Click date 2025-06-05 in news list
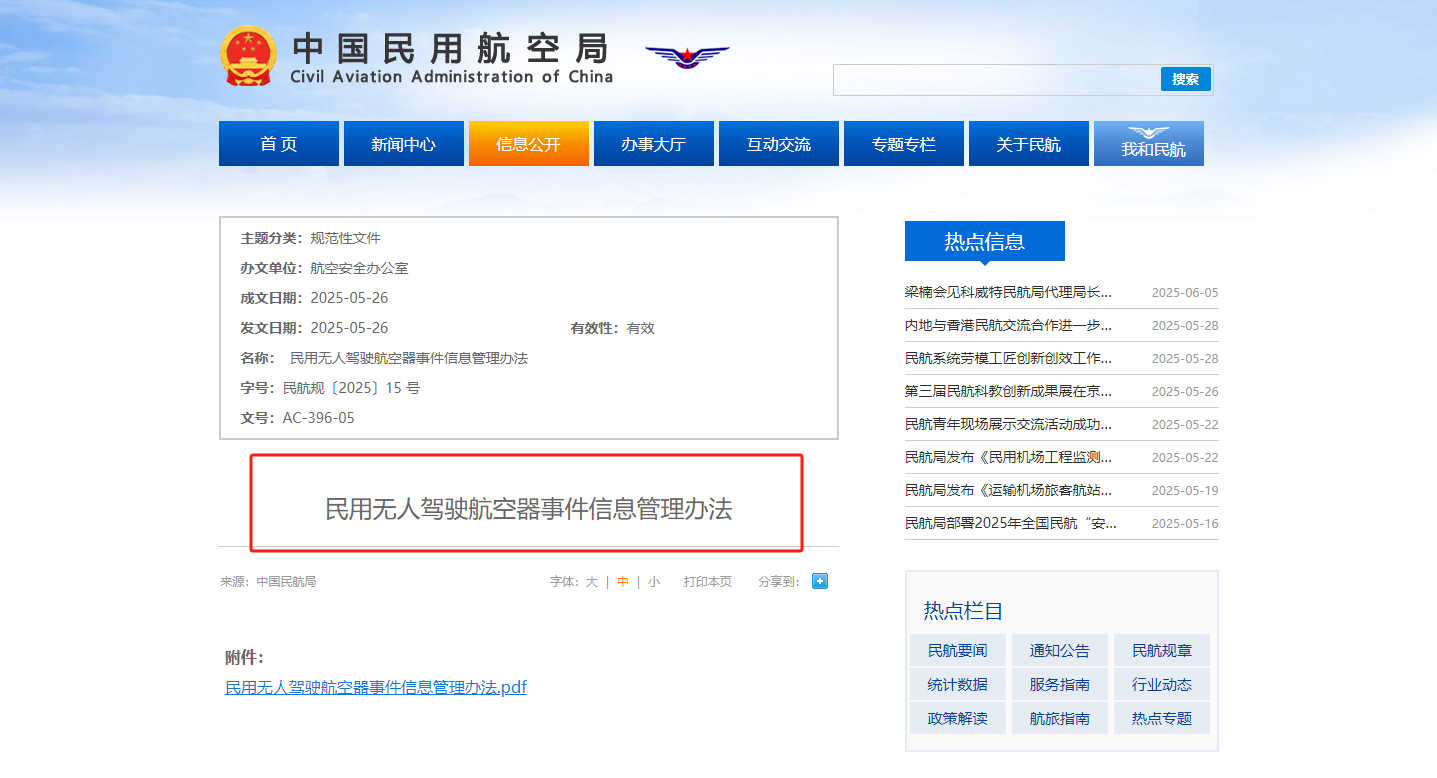Viewport: 1437px width, 778px height. click(1185, 293)
